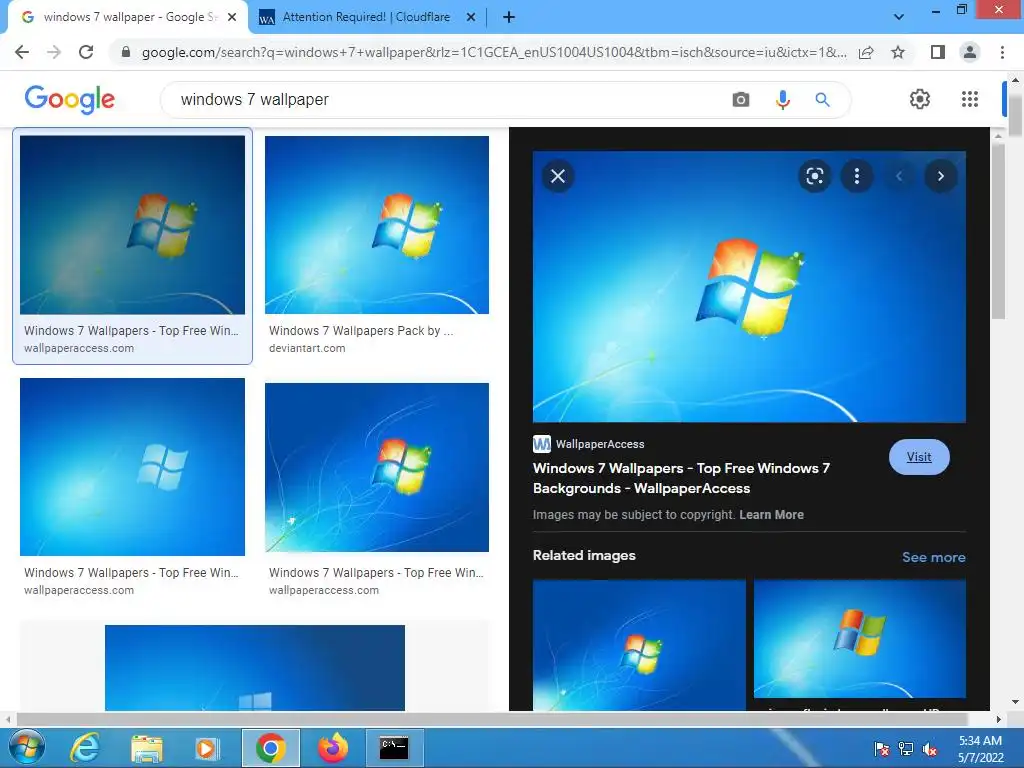
Task: Open the Windows 7 Wallpapers Backgrounds title link
Action: pyautogui.click(x=681, y=478)
